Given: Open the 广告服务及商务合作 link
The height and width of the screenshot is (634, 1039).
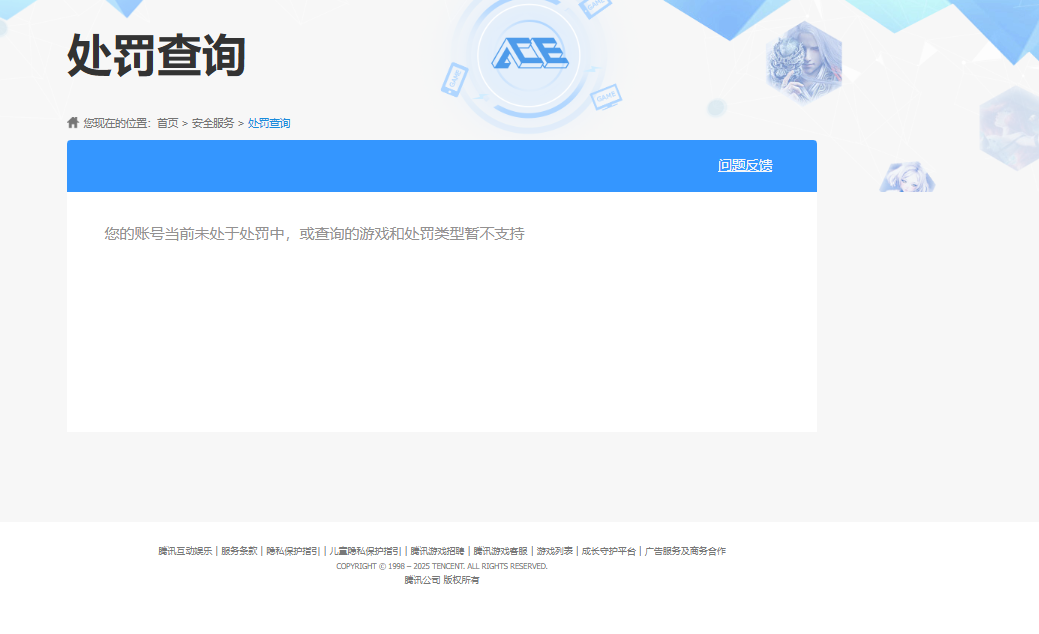Looking at the screenshot, I should point(686,550).
